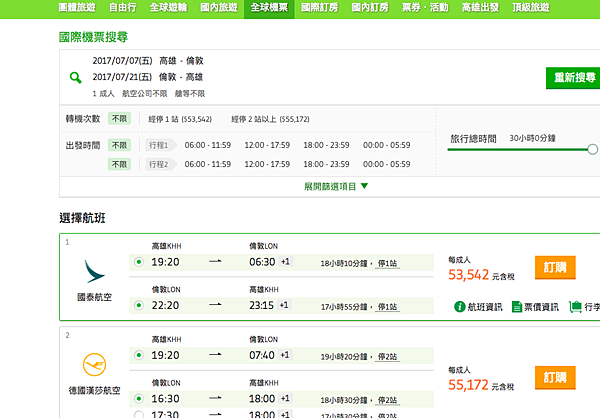Select the 全球機票 menu tab
The height and width of the screenshot is (418, 600).
point(269,7)
